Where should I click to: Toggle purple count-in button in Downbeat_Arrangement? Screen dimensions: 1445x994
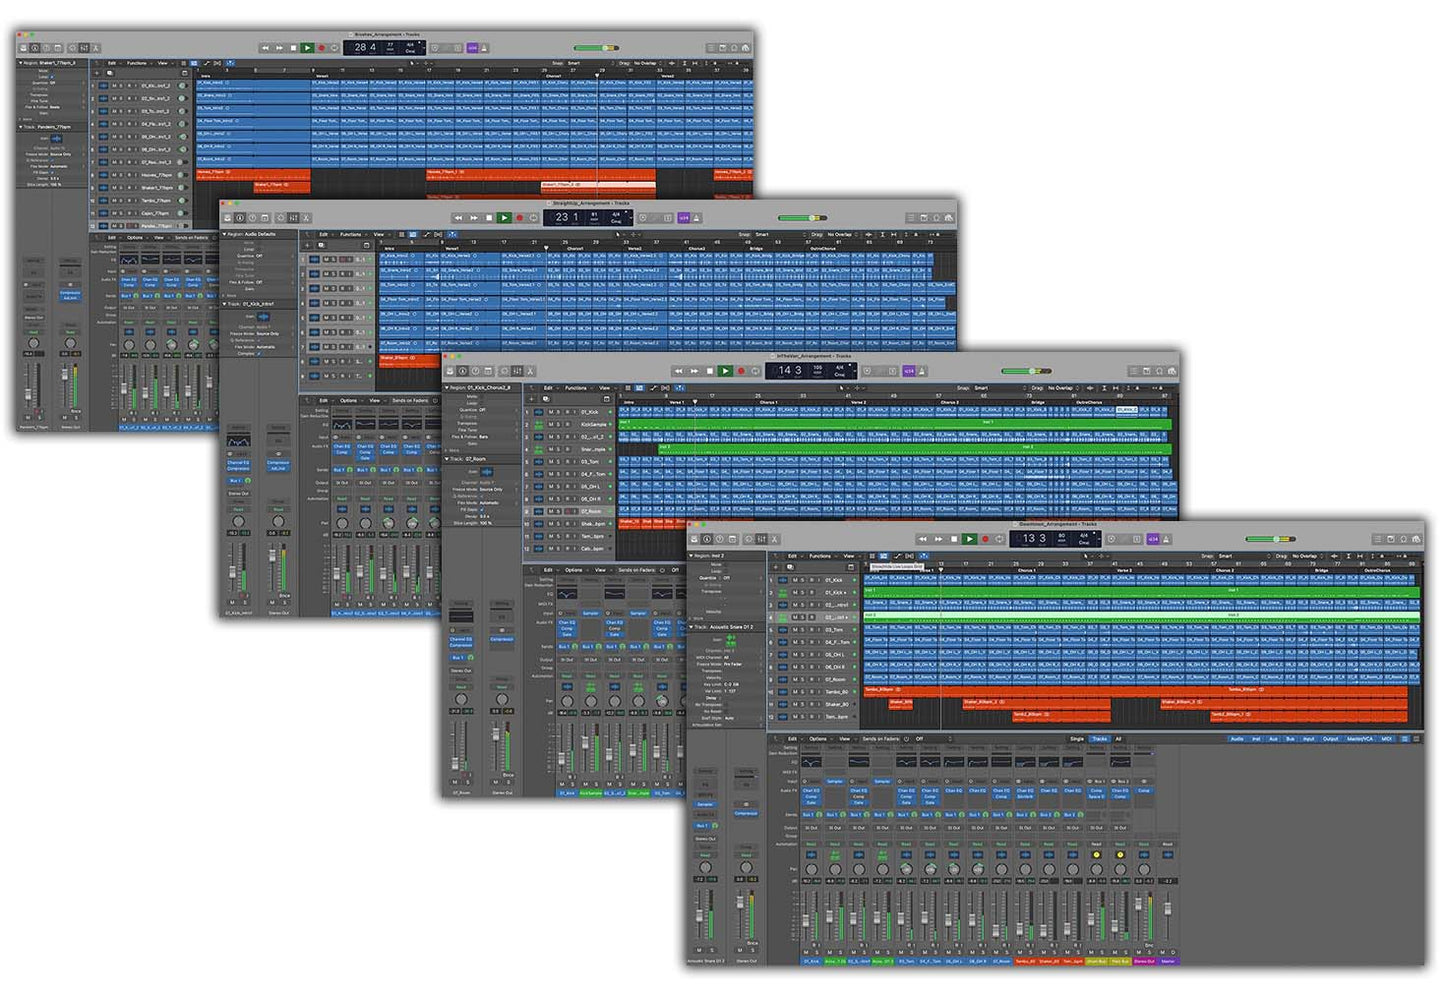1152,539
